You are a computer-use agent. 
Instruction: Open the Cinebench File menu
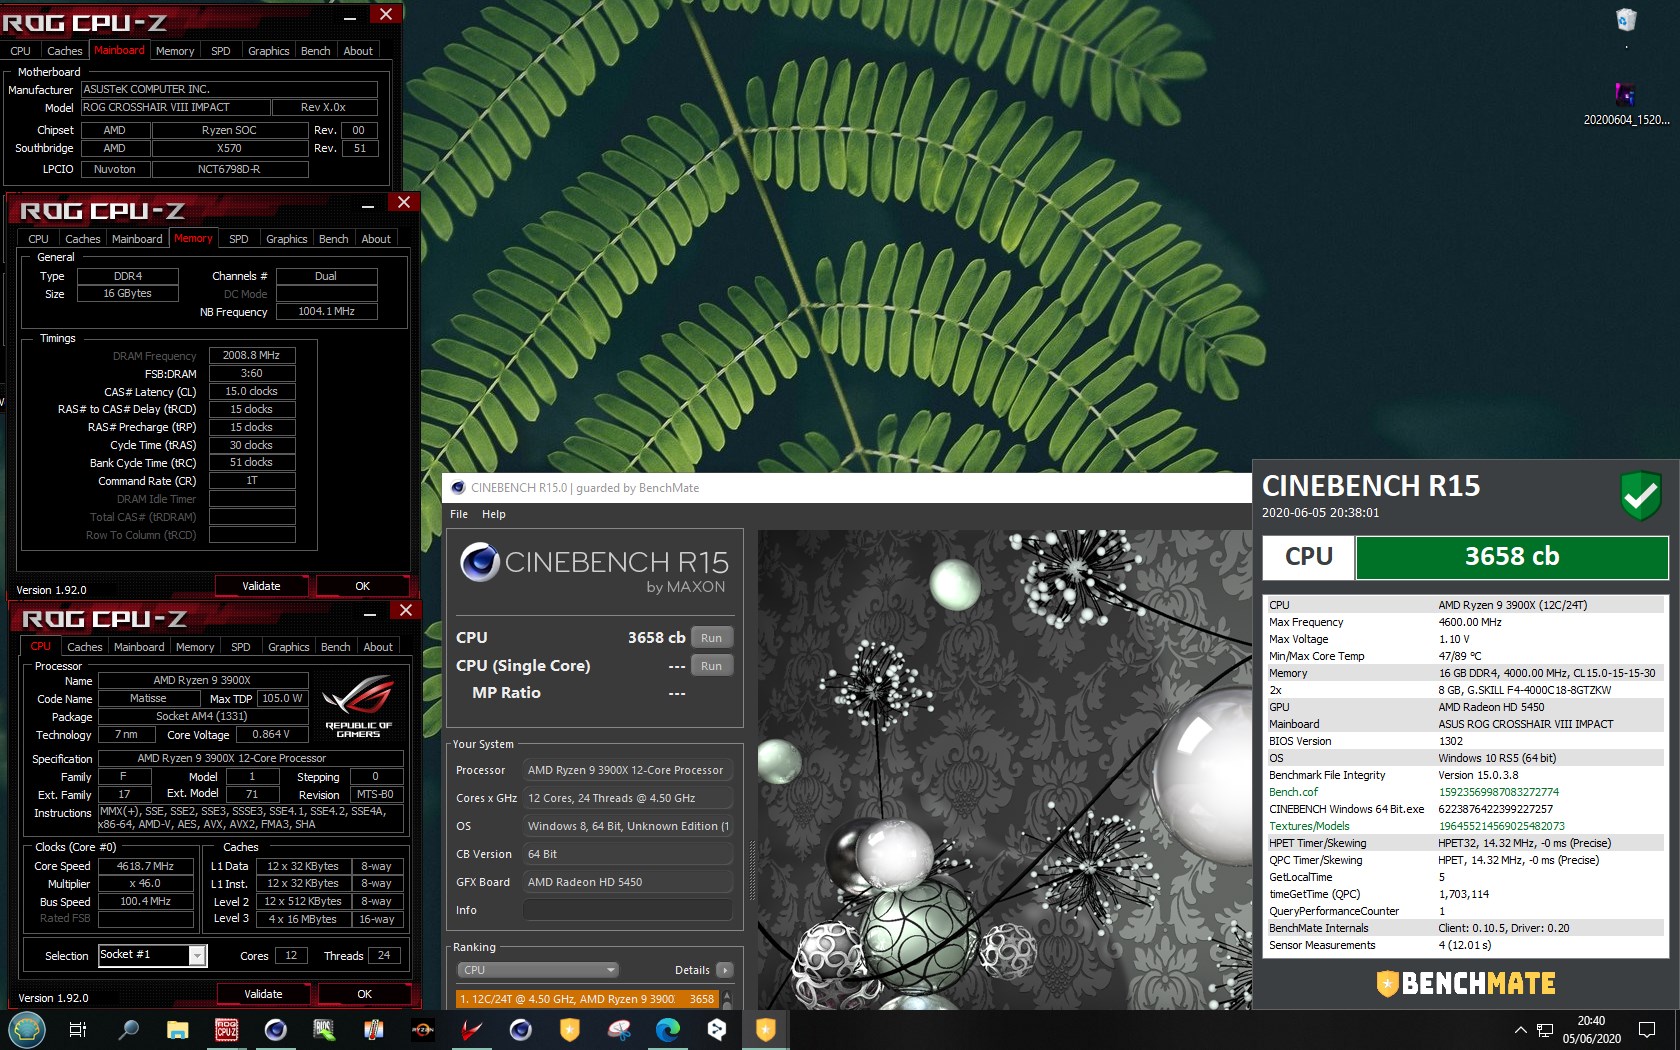(x=459, y=514)
